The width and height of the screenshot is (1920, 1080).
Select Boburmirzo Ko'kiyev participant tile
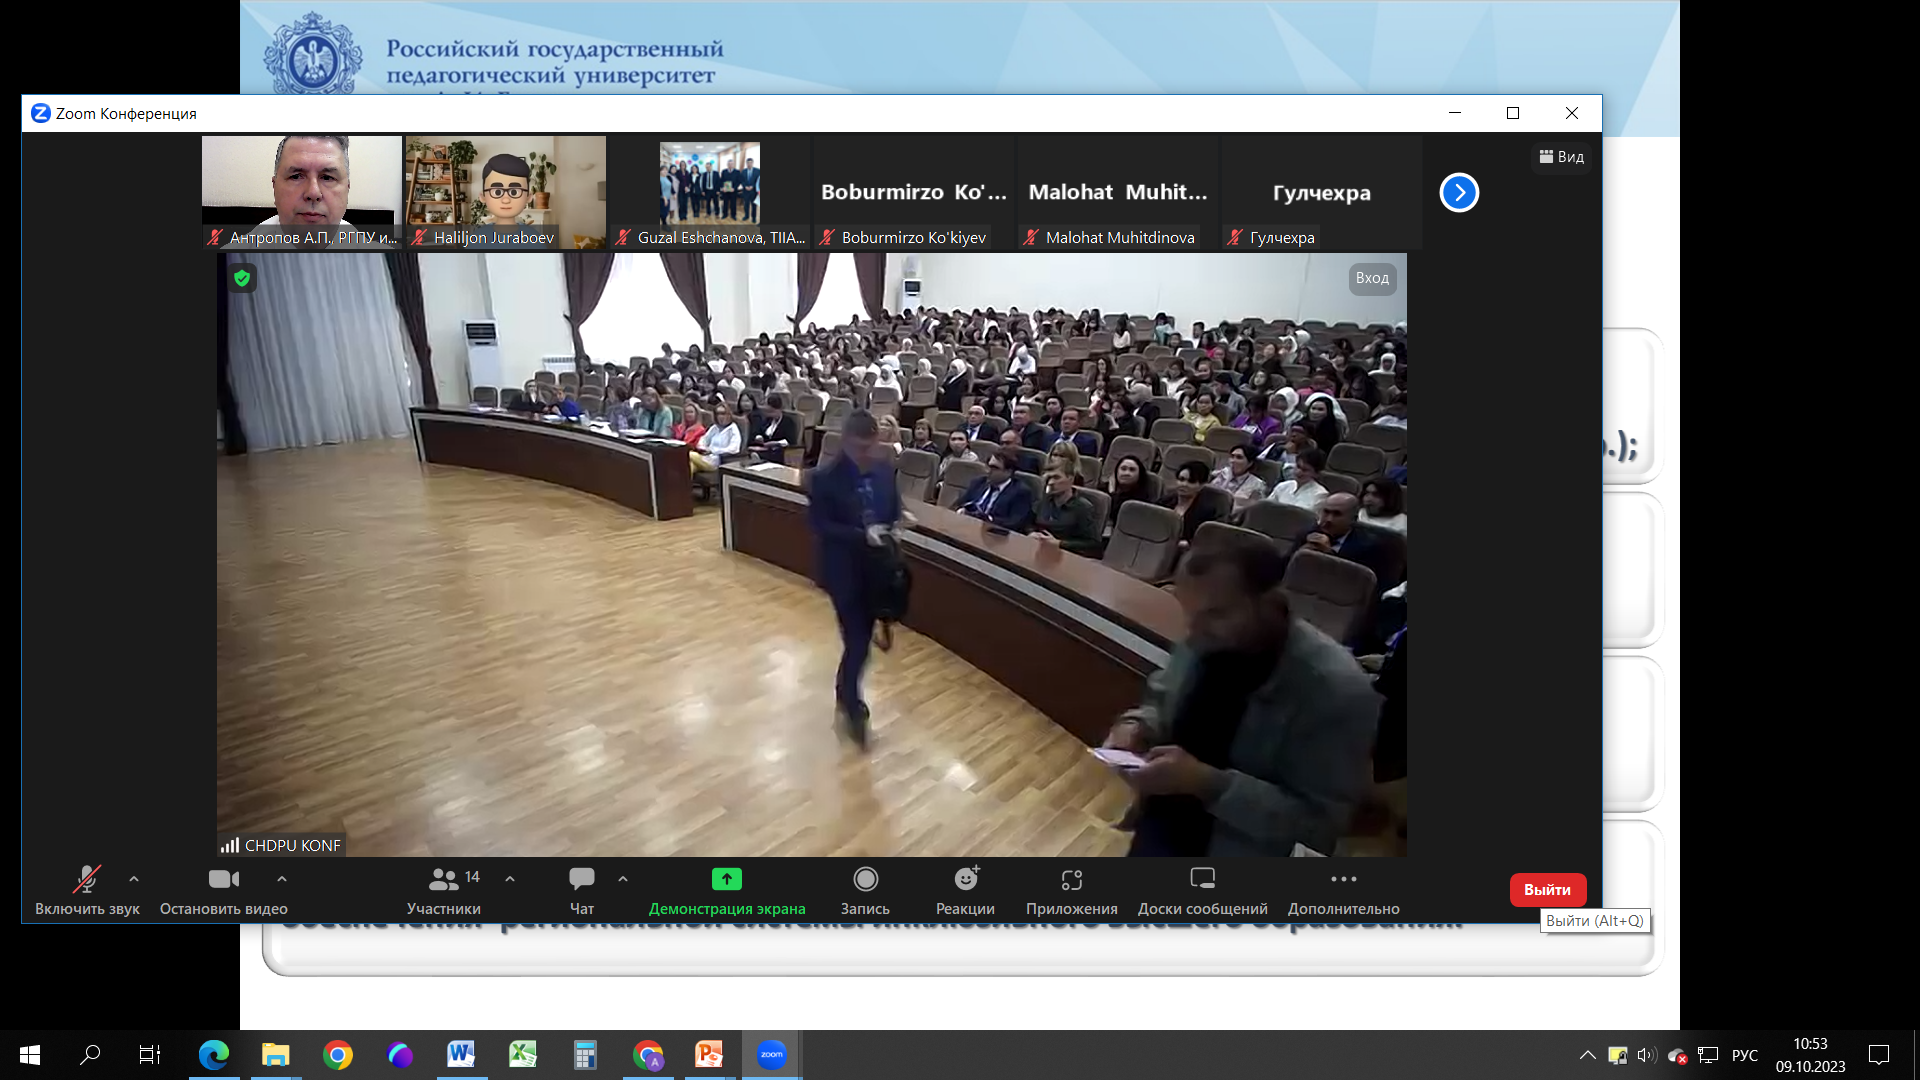pos(914,192)
